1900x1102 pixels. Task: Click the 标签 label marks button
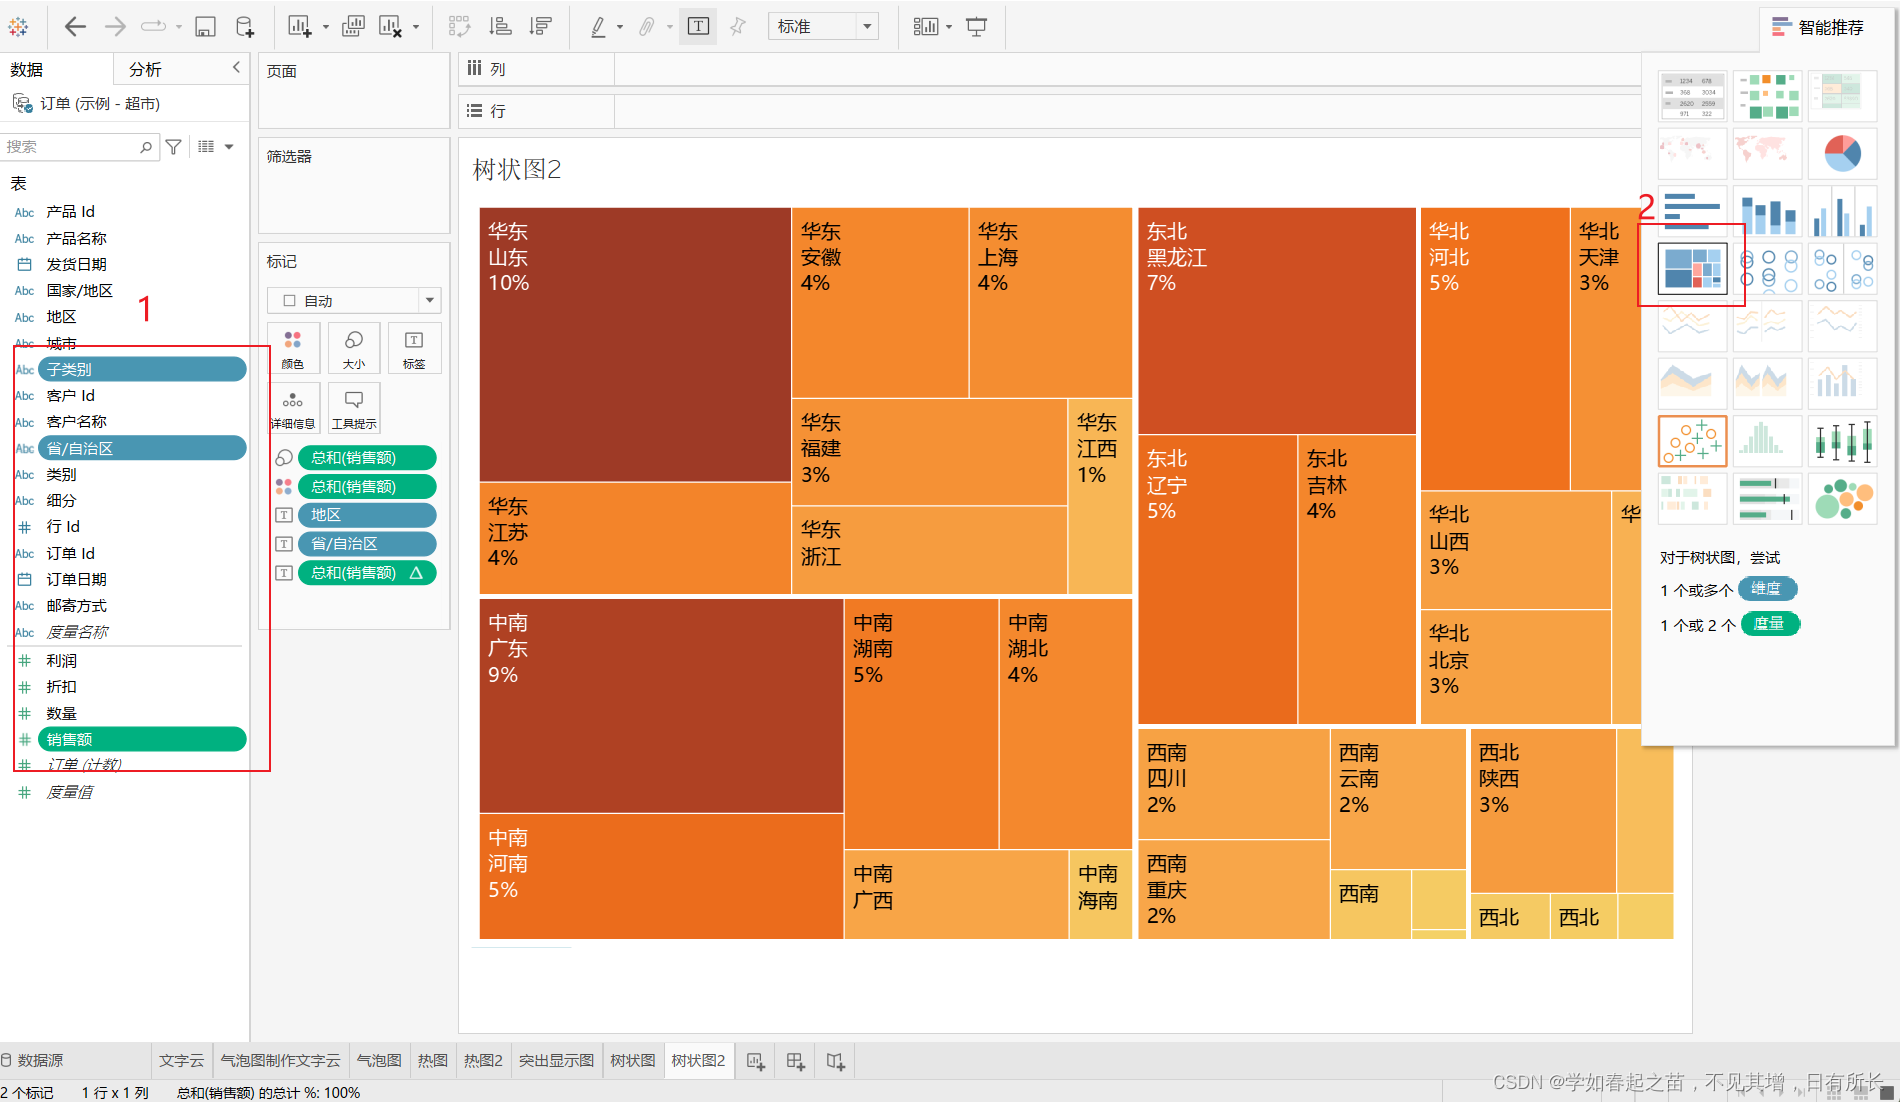(414, 348)
